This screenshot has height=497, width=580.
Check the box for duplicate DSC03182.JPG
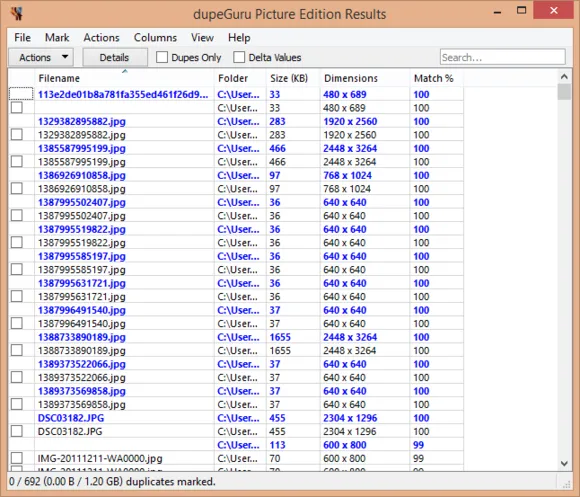[x=17, y=431]
